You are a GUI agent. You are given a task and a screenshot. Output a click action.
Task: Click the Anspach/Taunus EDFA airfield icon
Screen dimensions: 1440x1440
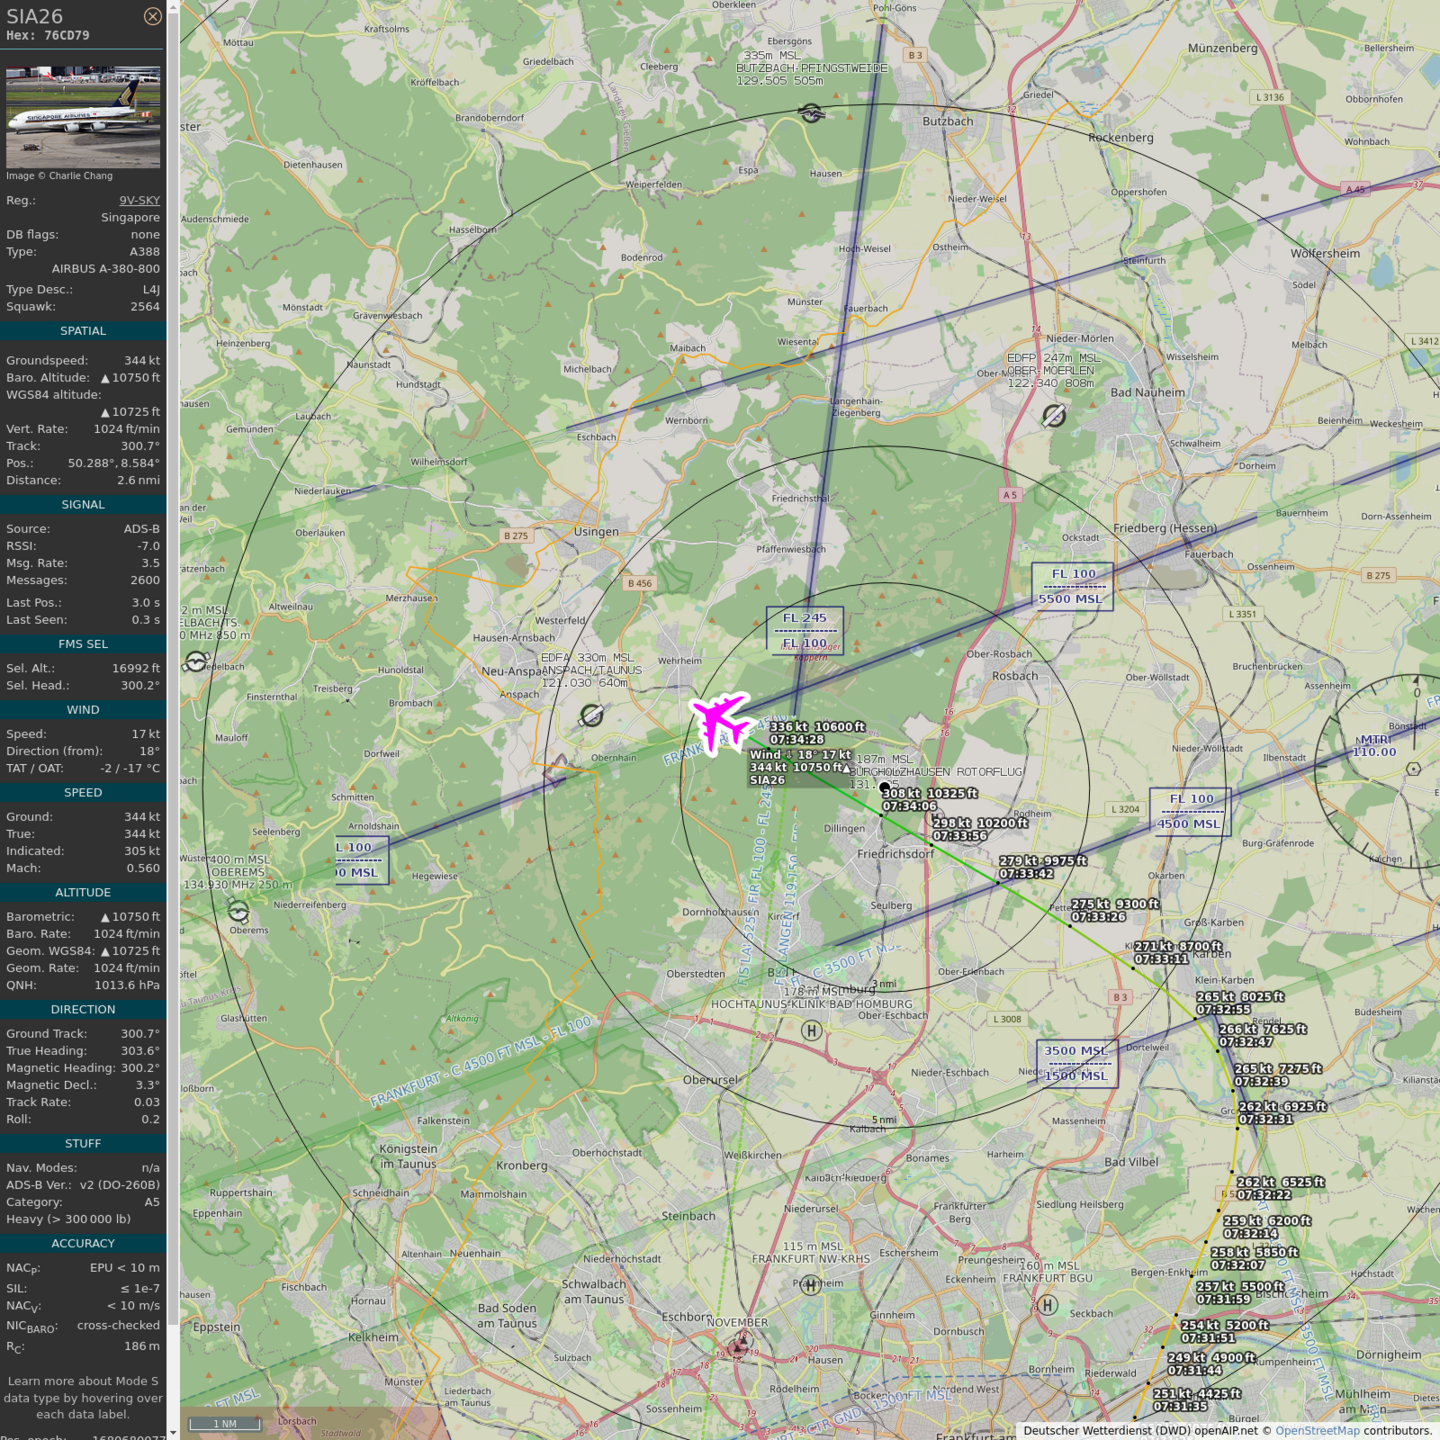point(592,715)
